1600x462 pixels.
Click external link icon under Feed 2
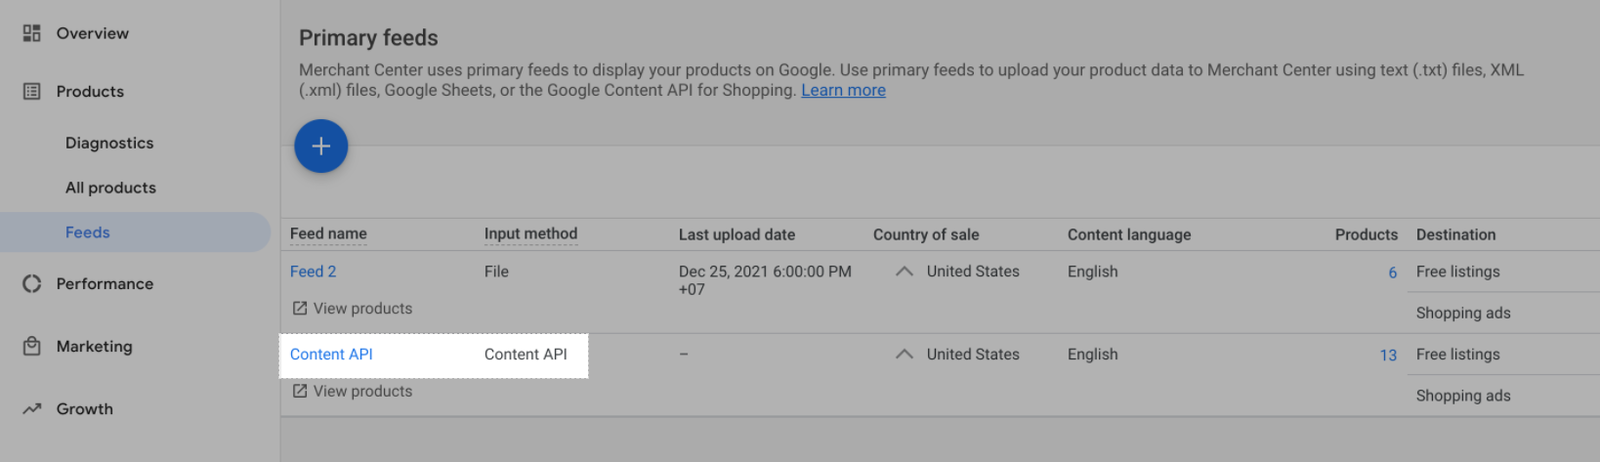click(x=300, y=308)
